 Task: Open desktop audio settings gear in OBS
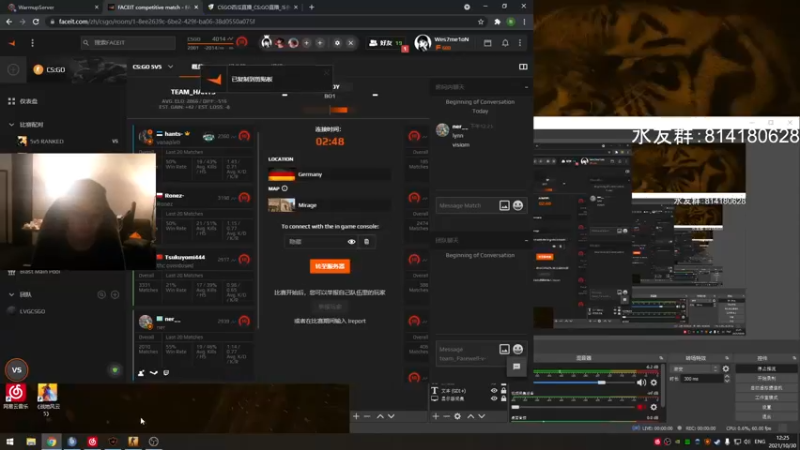click(x=654, y=382)
